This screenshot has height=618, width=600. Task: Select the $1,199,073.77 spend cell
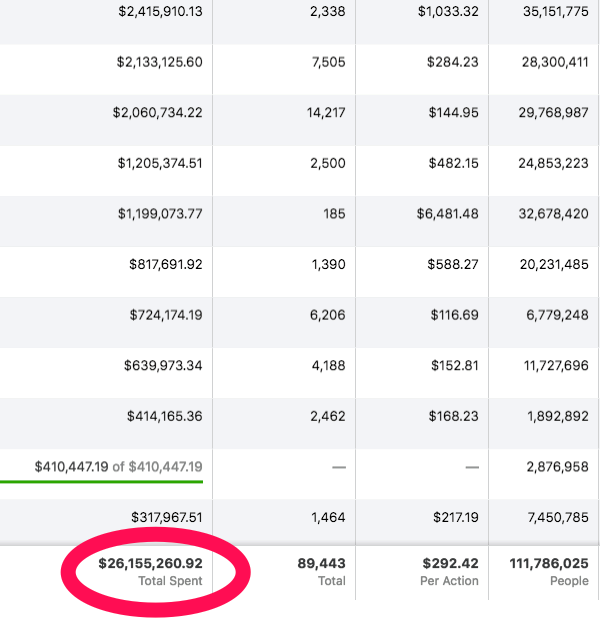click(x=160, y=214)
